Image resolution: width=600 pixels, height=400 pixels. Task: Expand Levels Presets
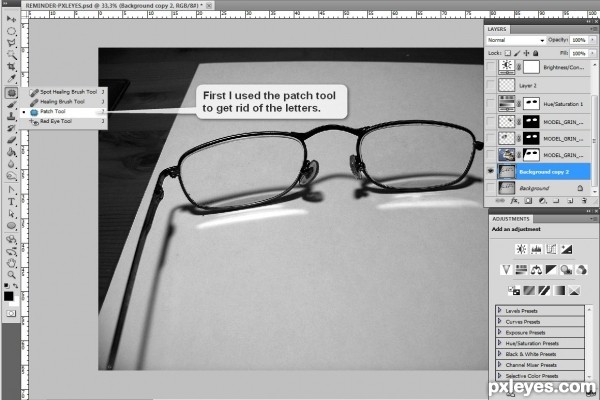pos(499,310)
